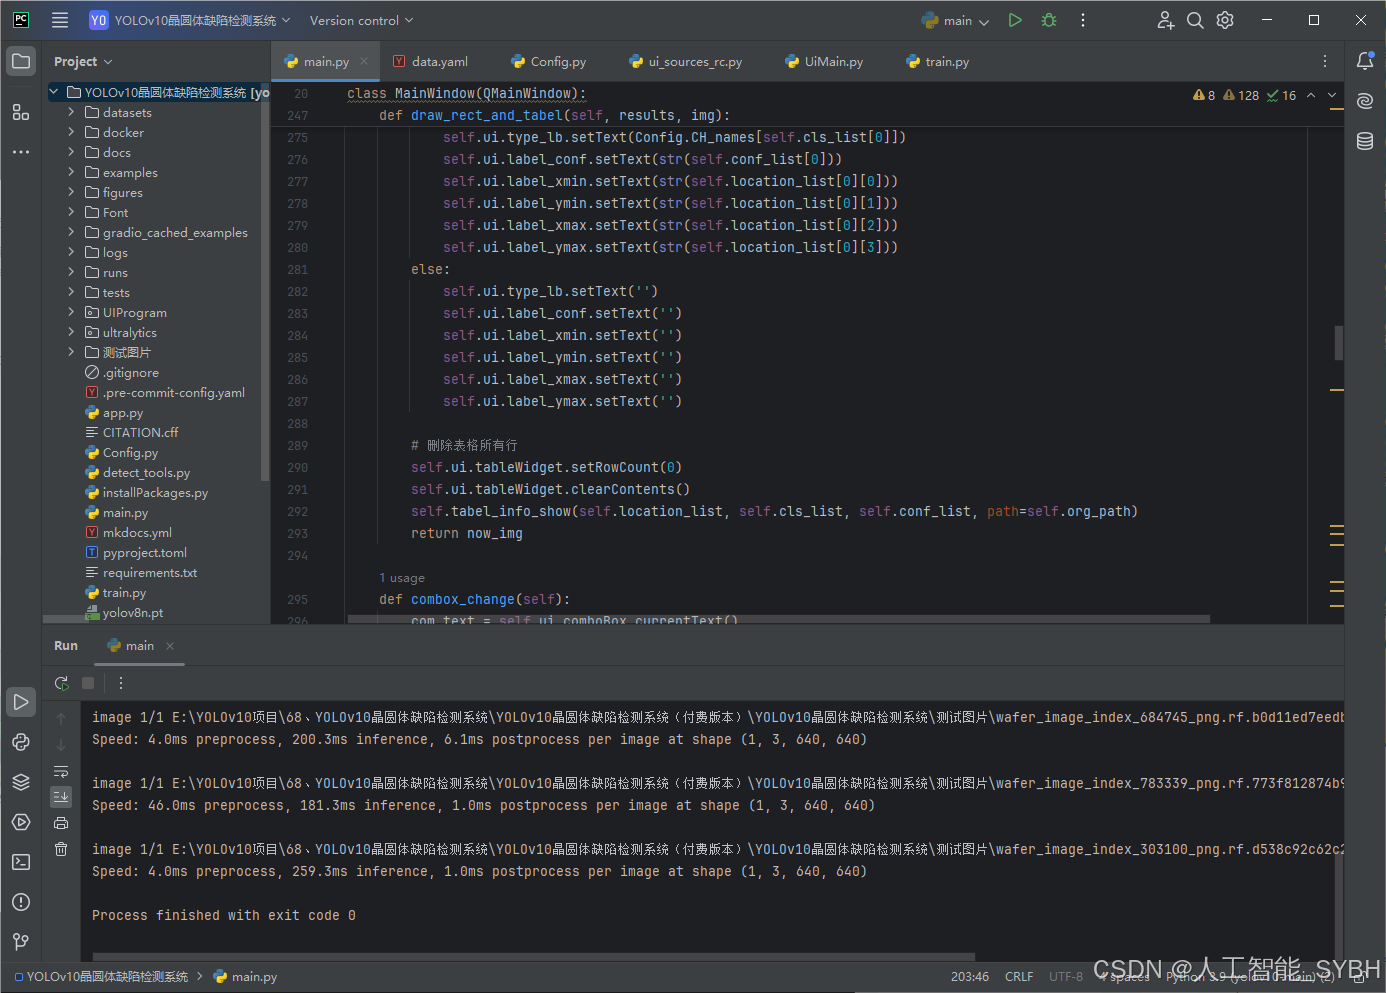Click main.py breadcrumb in the status bar

(x=246, y=976)
